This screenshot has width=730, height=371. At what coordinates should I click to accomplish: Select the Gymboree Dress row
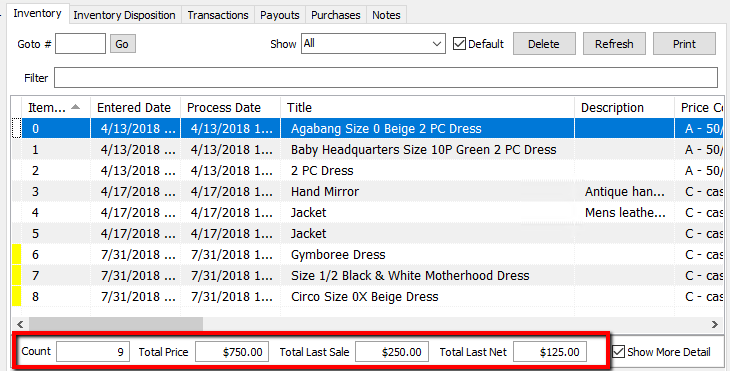pyautogui.click(x=368, y=255)
